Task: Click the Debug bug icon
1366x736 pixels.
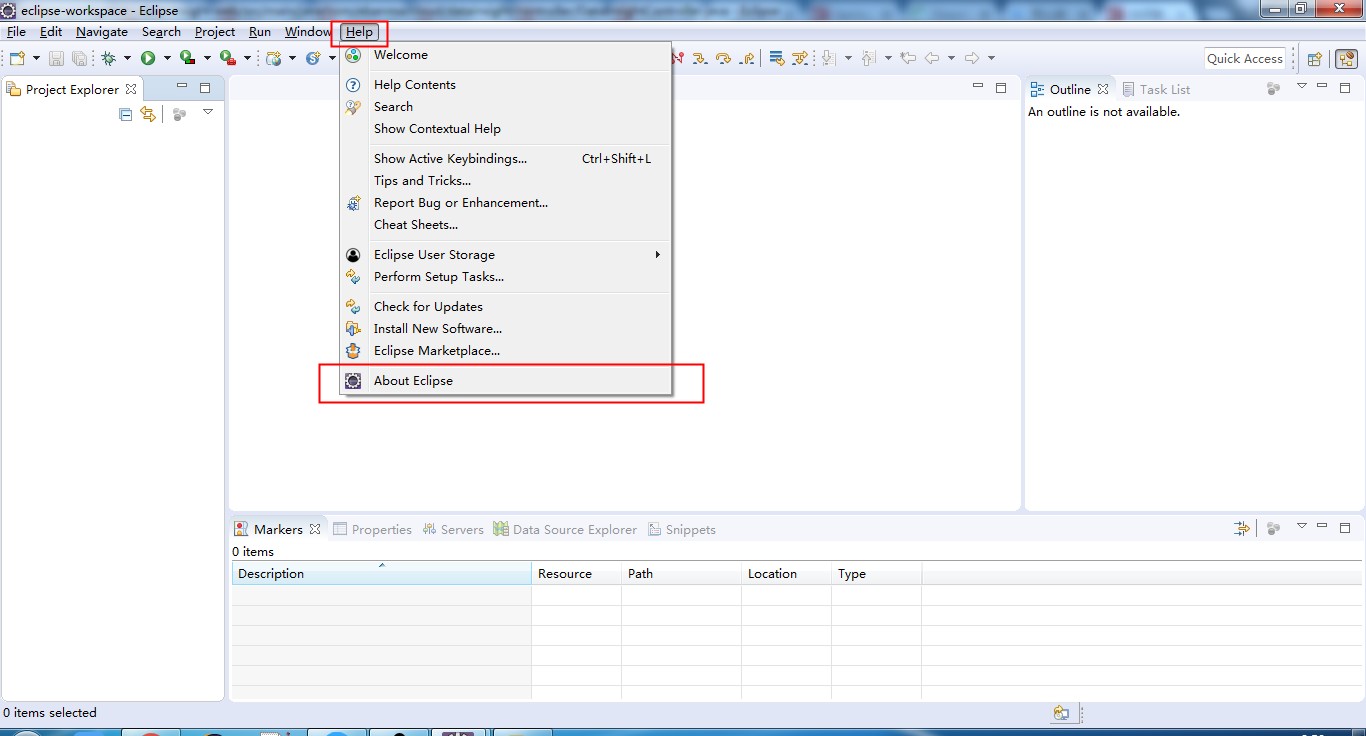Action: pos(108,58)
